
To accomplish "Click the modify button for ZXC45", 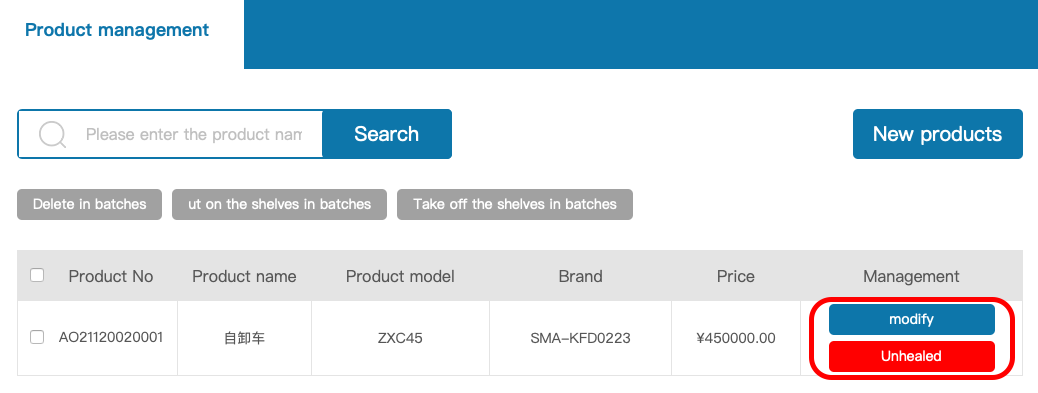I will pos(912,320).
